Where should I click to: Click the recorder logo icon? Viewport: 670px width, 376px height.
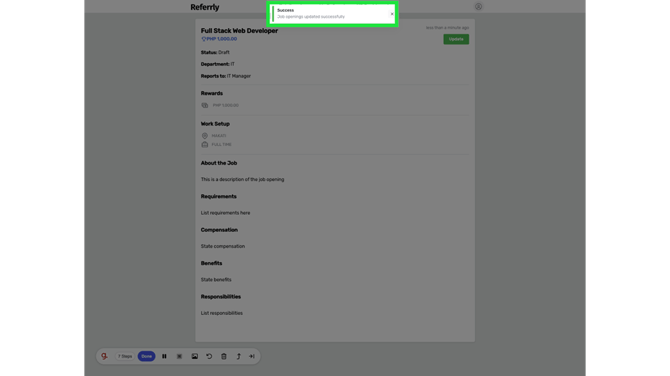104,356
